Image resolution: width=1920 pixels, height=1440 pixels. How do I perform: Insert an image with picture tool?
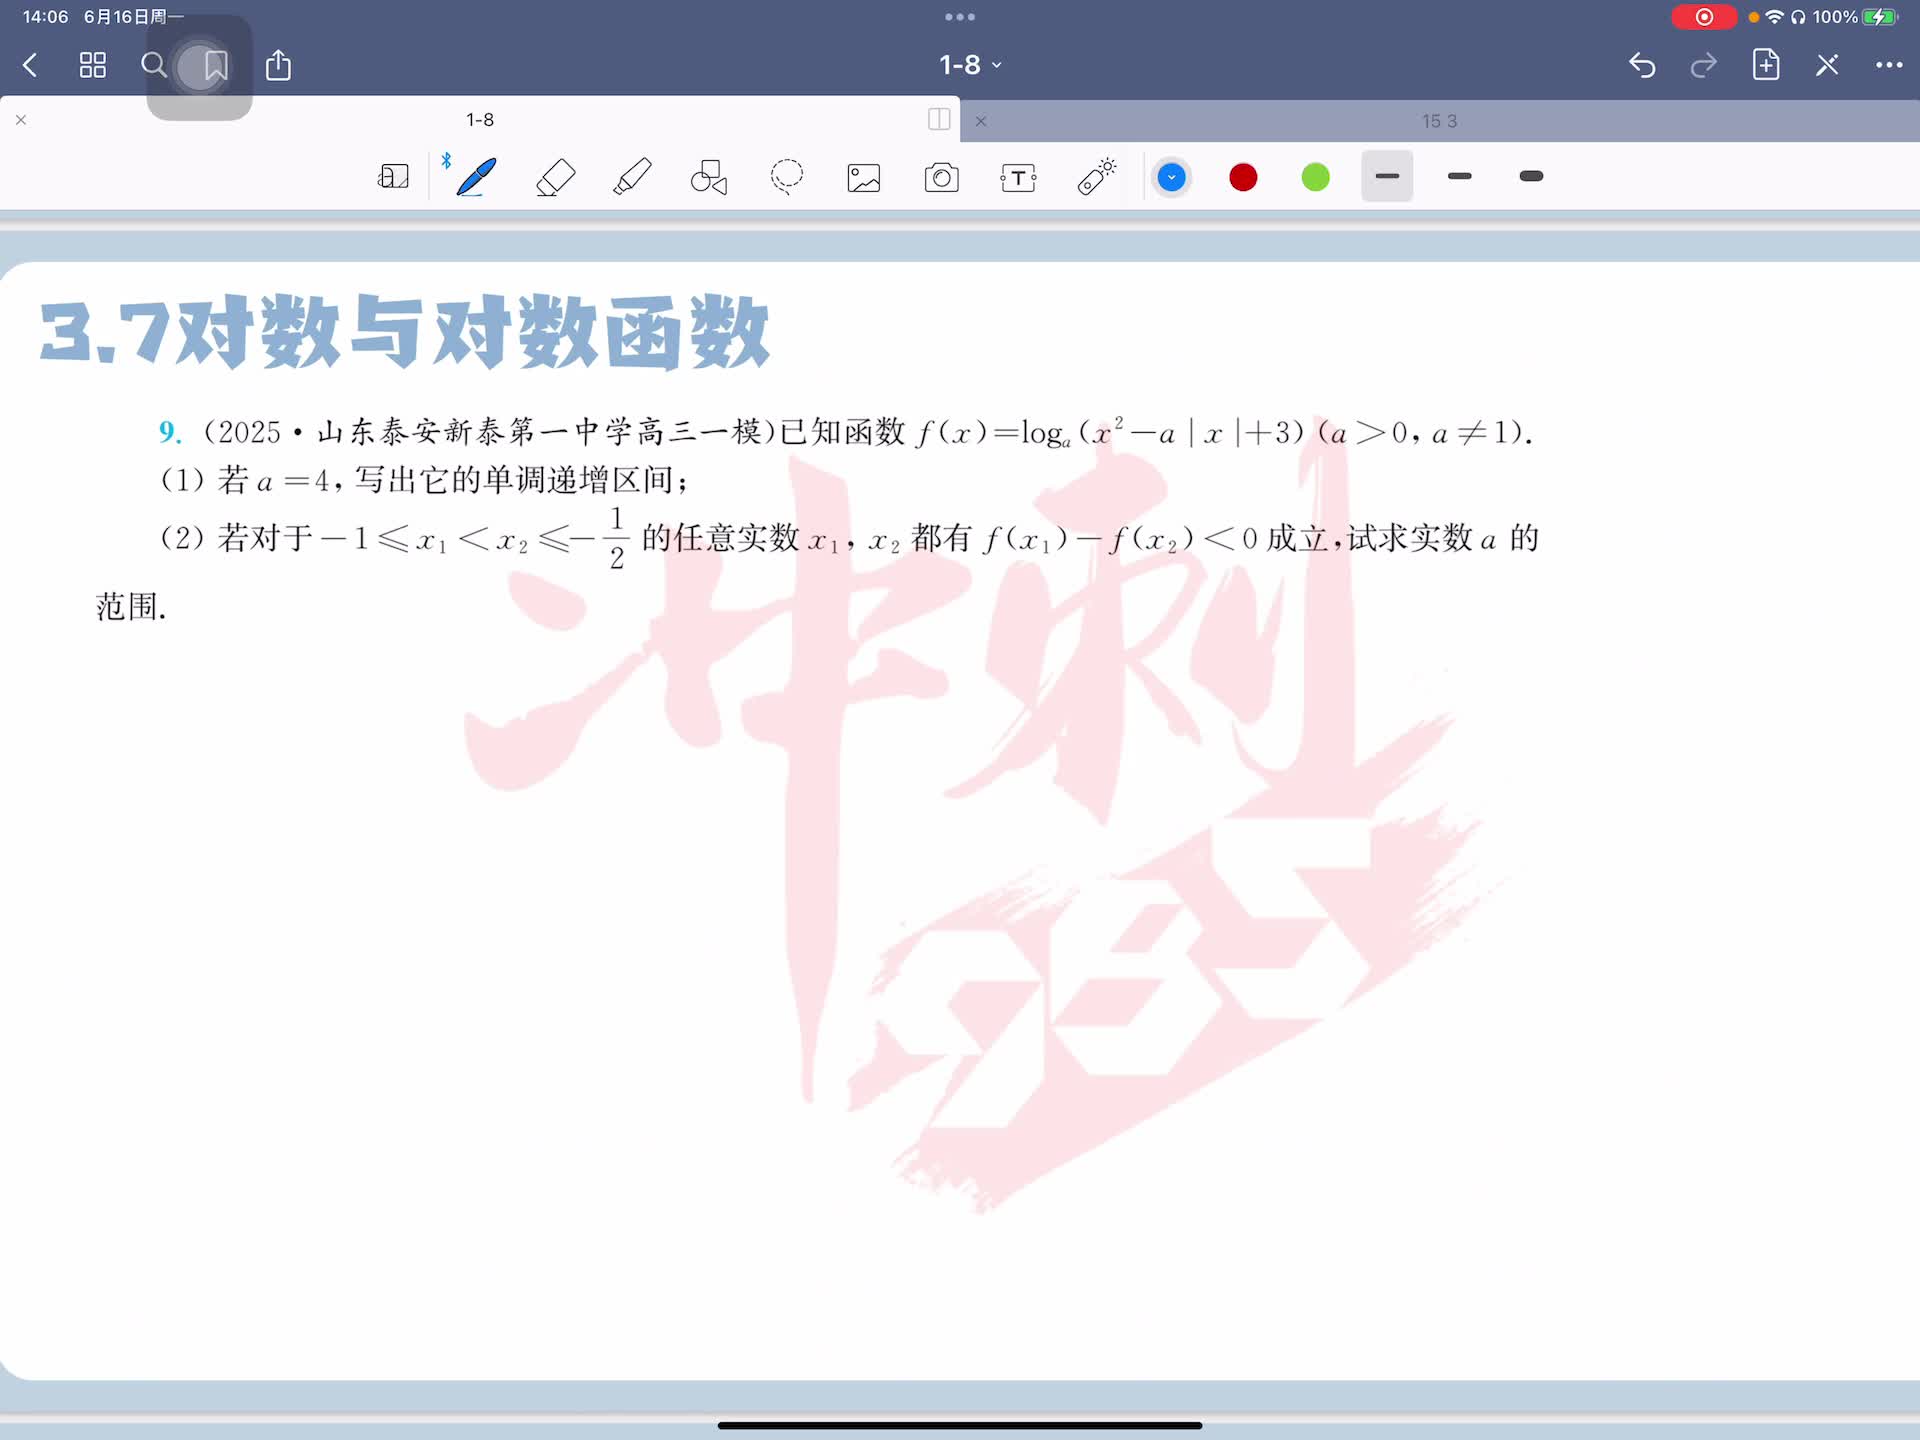[x=864, y=178]
